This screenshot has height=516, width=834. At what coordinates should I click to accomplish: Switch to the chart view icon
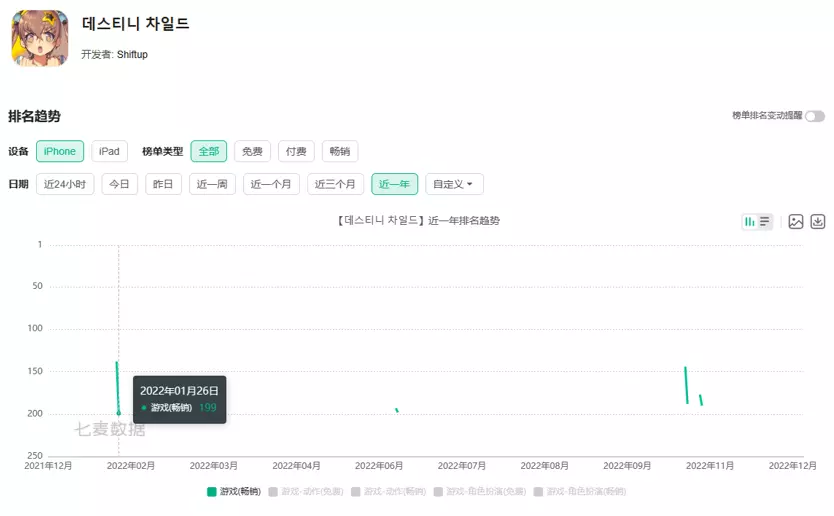click(749, 221)
